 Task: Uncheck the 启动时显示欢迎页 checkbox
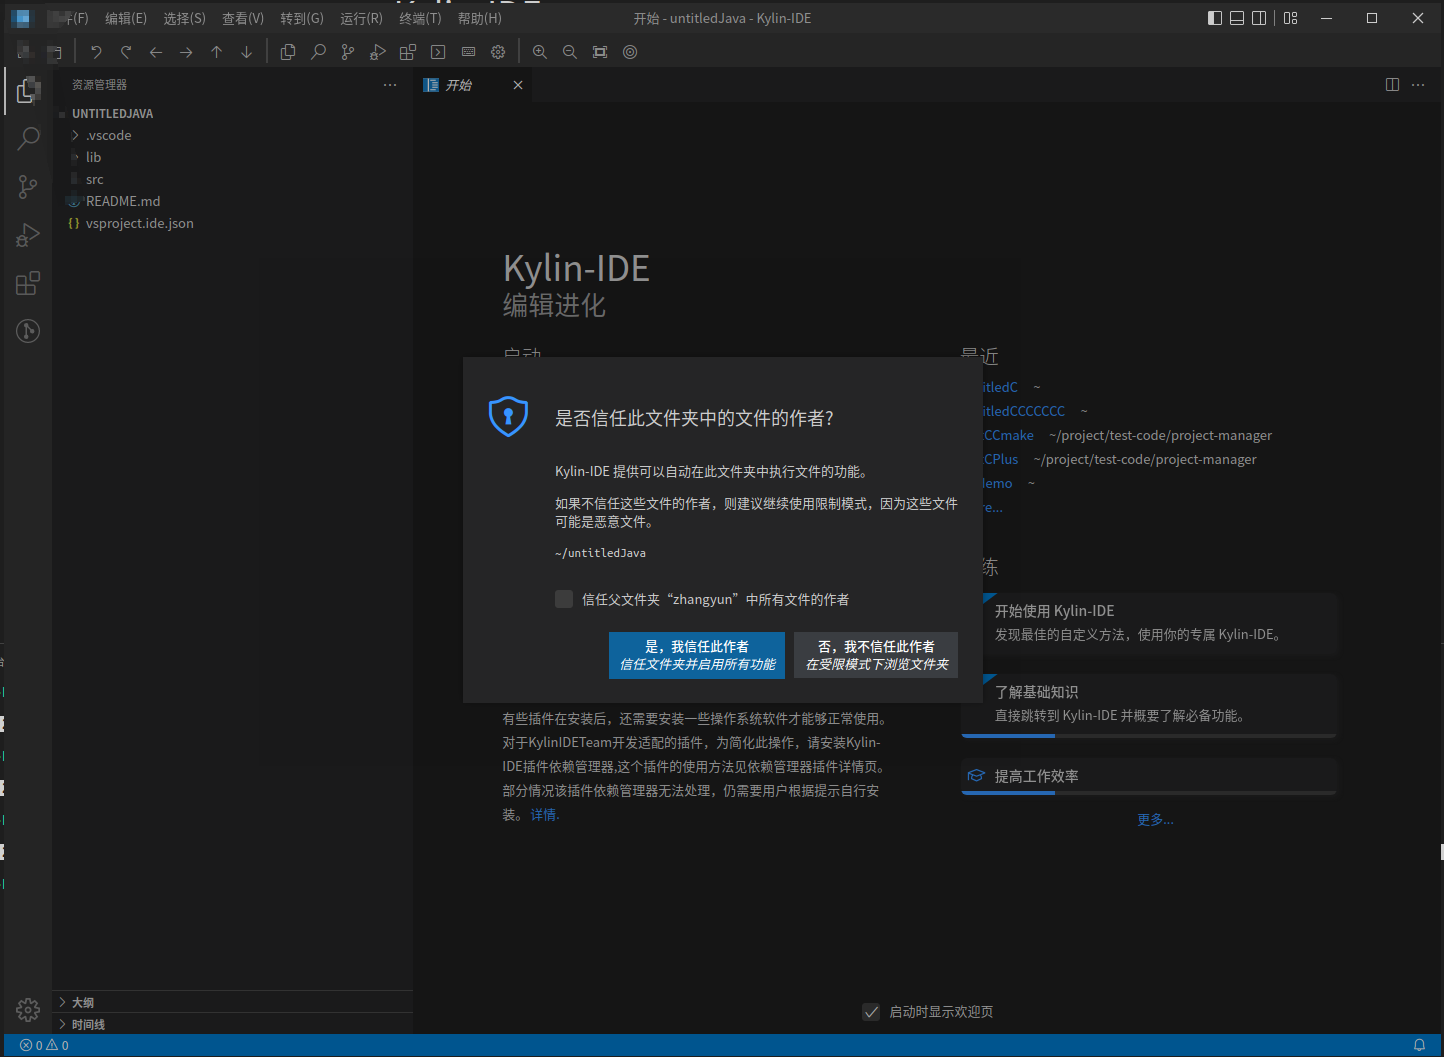tap(871, 1012)
